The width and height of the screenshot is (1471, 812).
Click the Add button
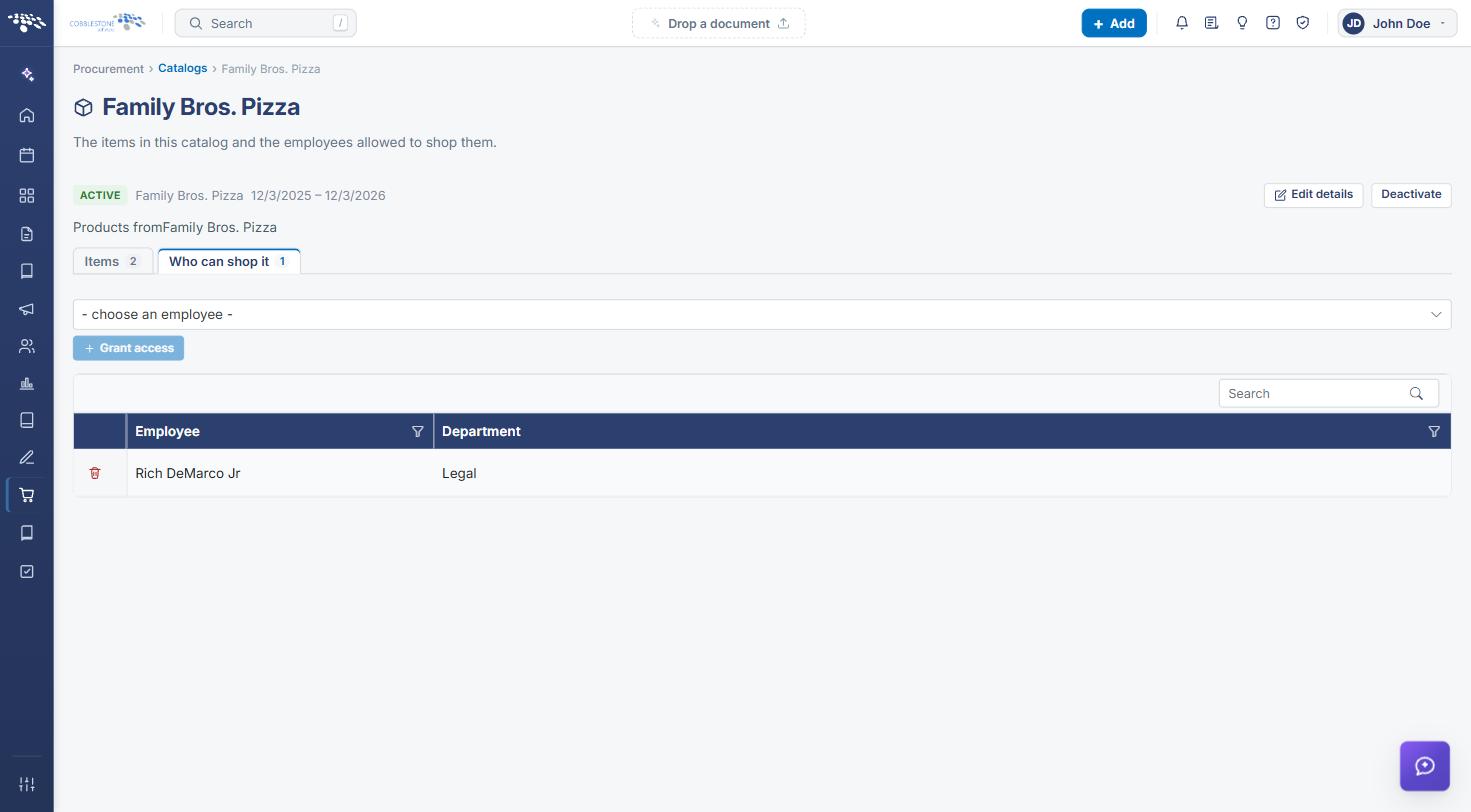(x=1114, y=23)
